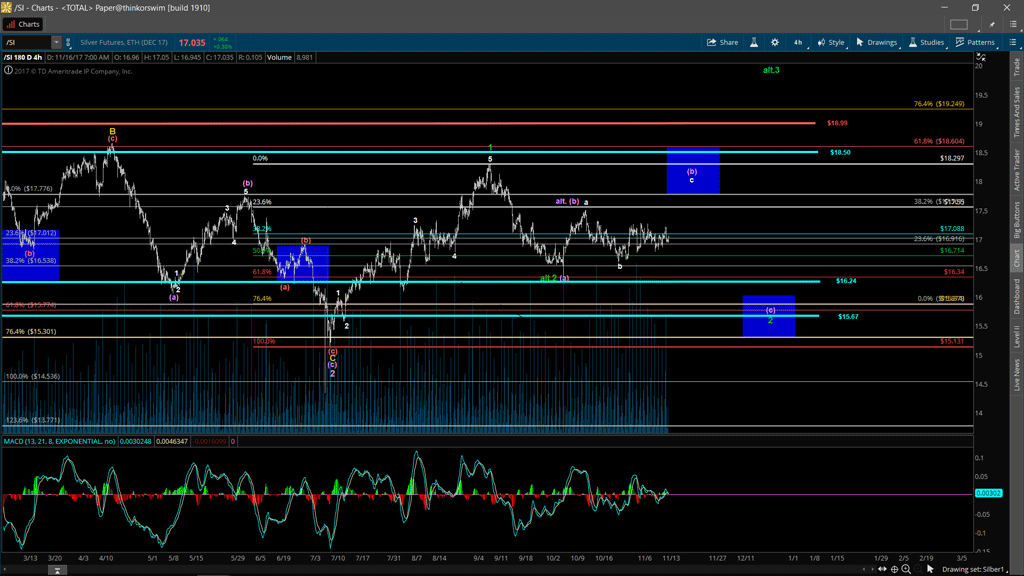Screen dimensions: 1024x576
Task: Click the time axis scroll handle at bottom-left
Action: pos(57,569)
